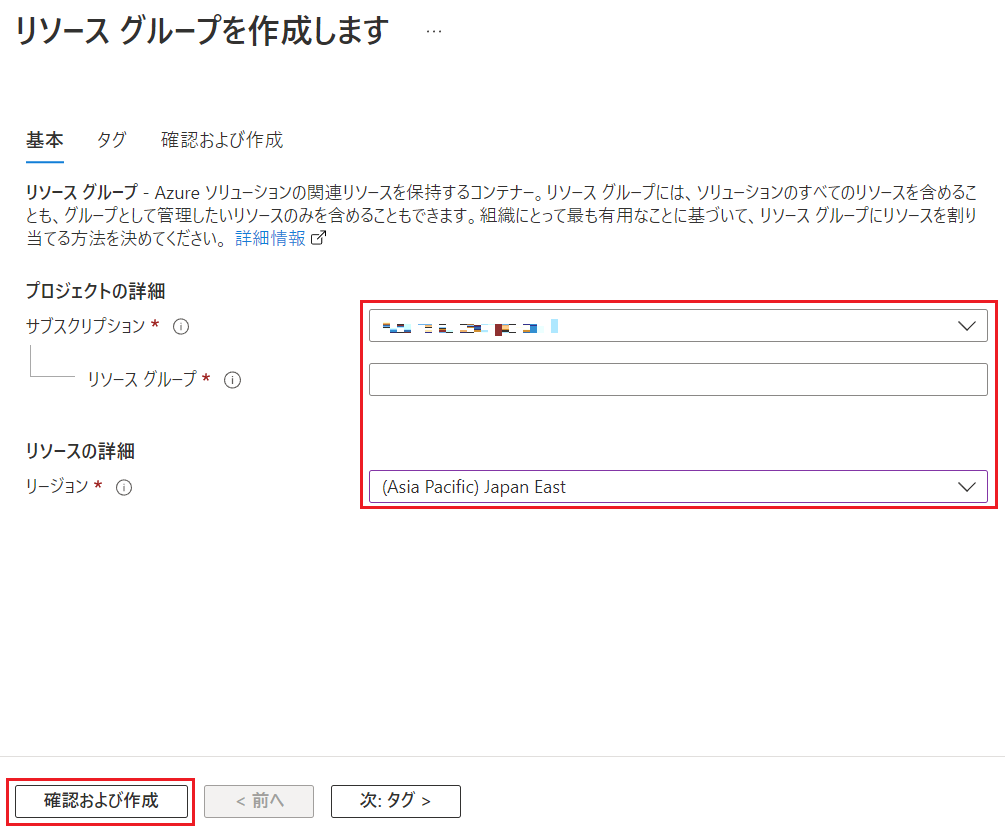The height and width of the screenshot is (828, 1005).
Task: Click the プロジェクトの詳細 section heading
Action: [95, 291]
